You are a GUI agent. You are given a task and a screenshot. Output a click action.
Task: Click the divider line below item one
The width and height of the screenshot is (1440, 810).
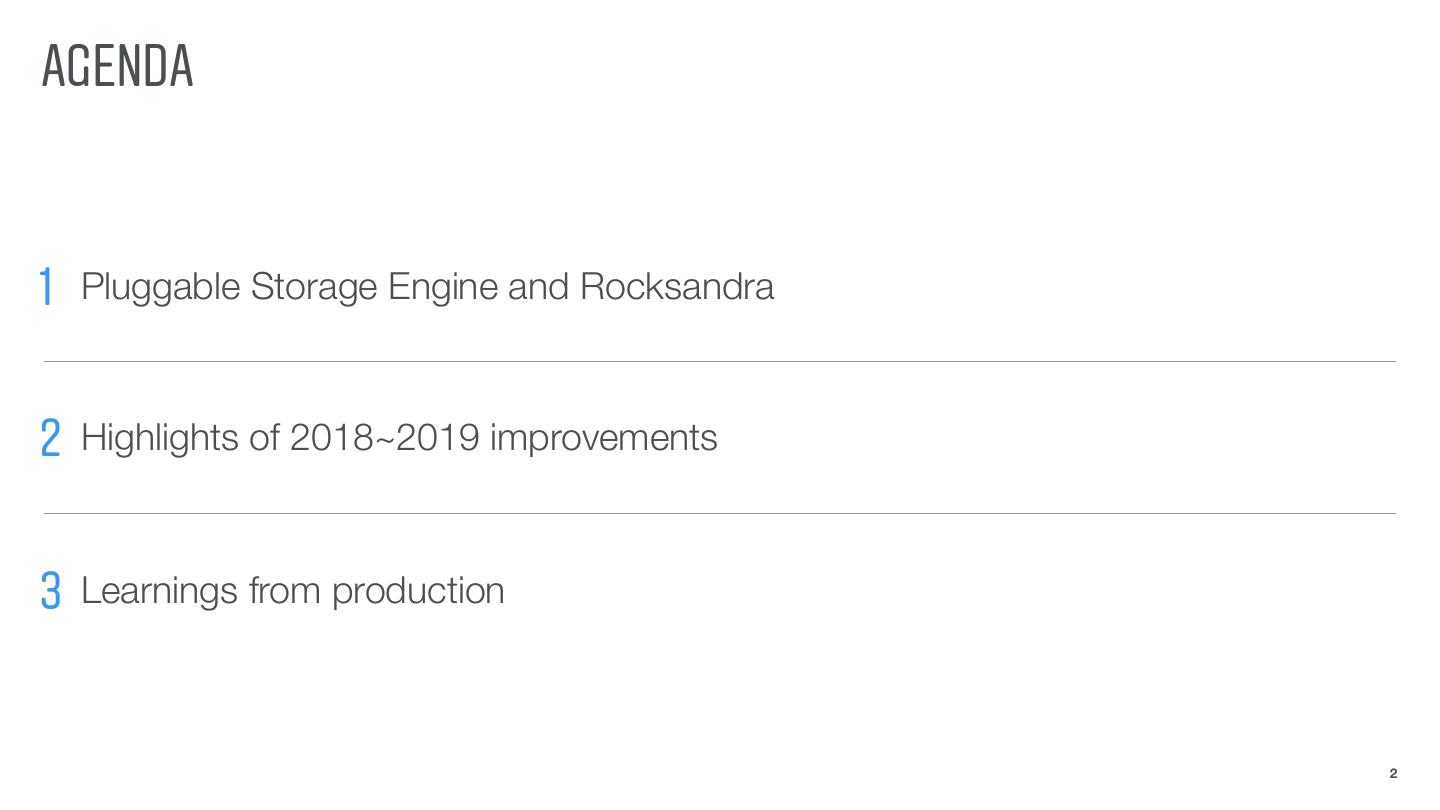pos(720,362)
